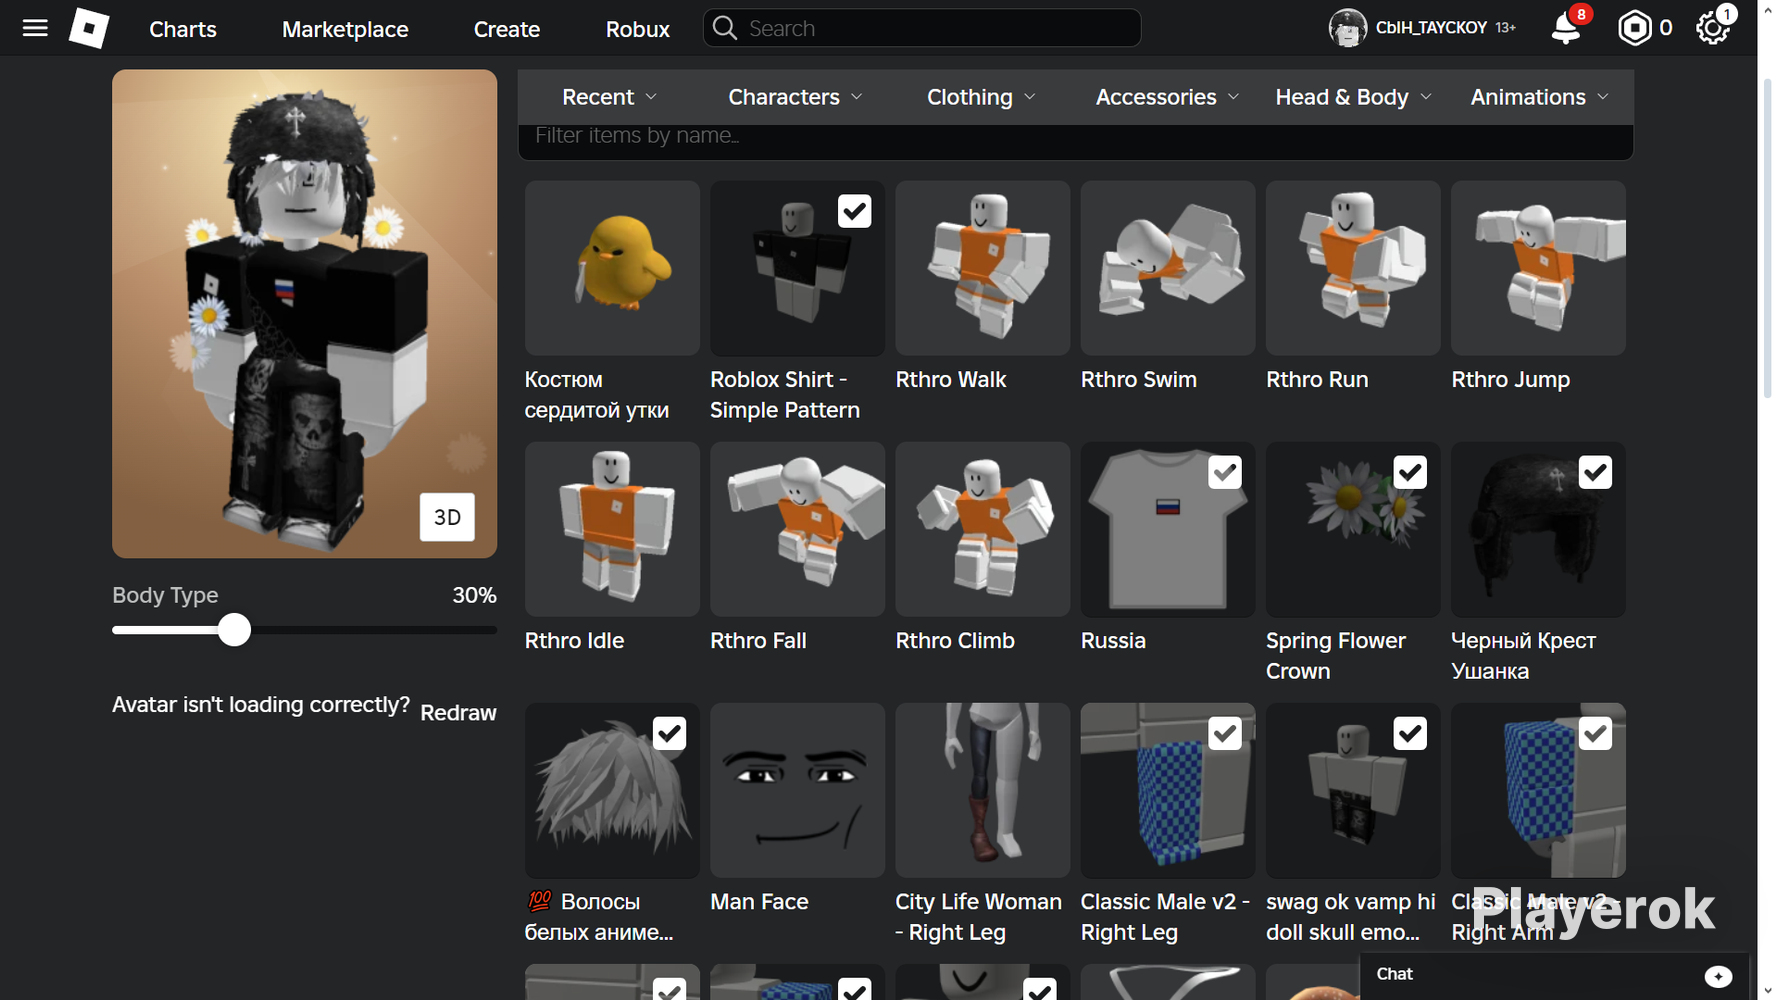Uncheck the Russia t-shirt checkbox
1778x1000 pixels.
tap(1225, 472)
